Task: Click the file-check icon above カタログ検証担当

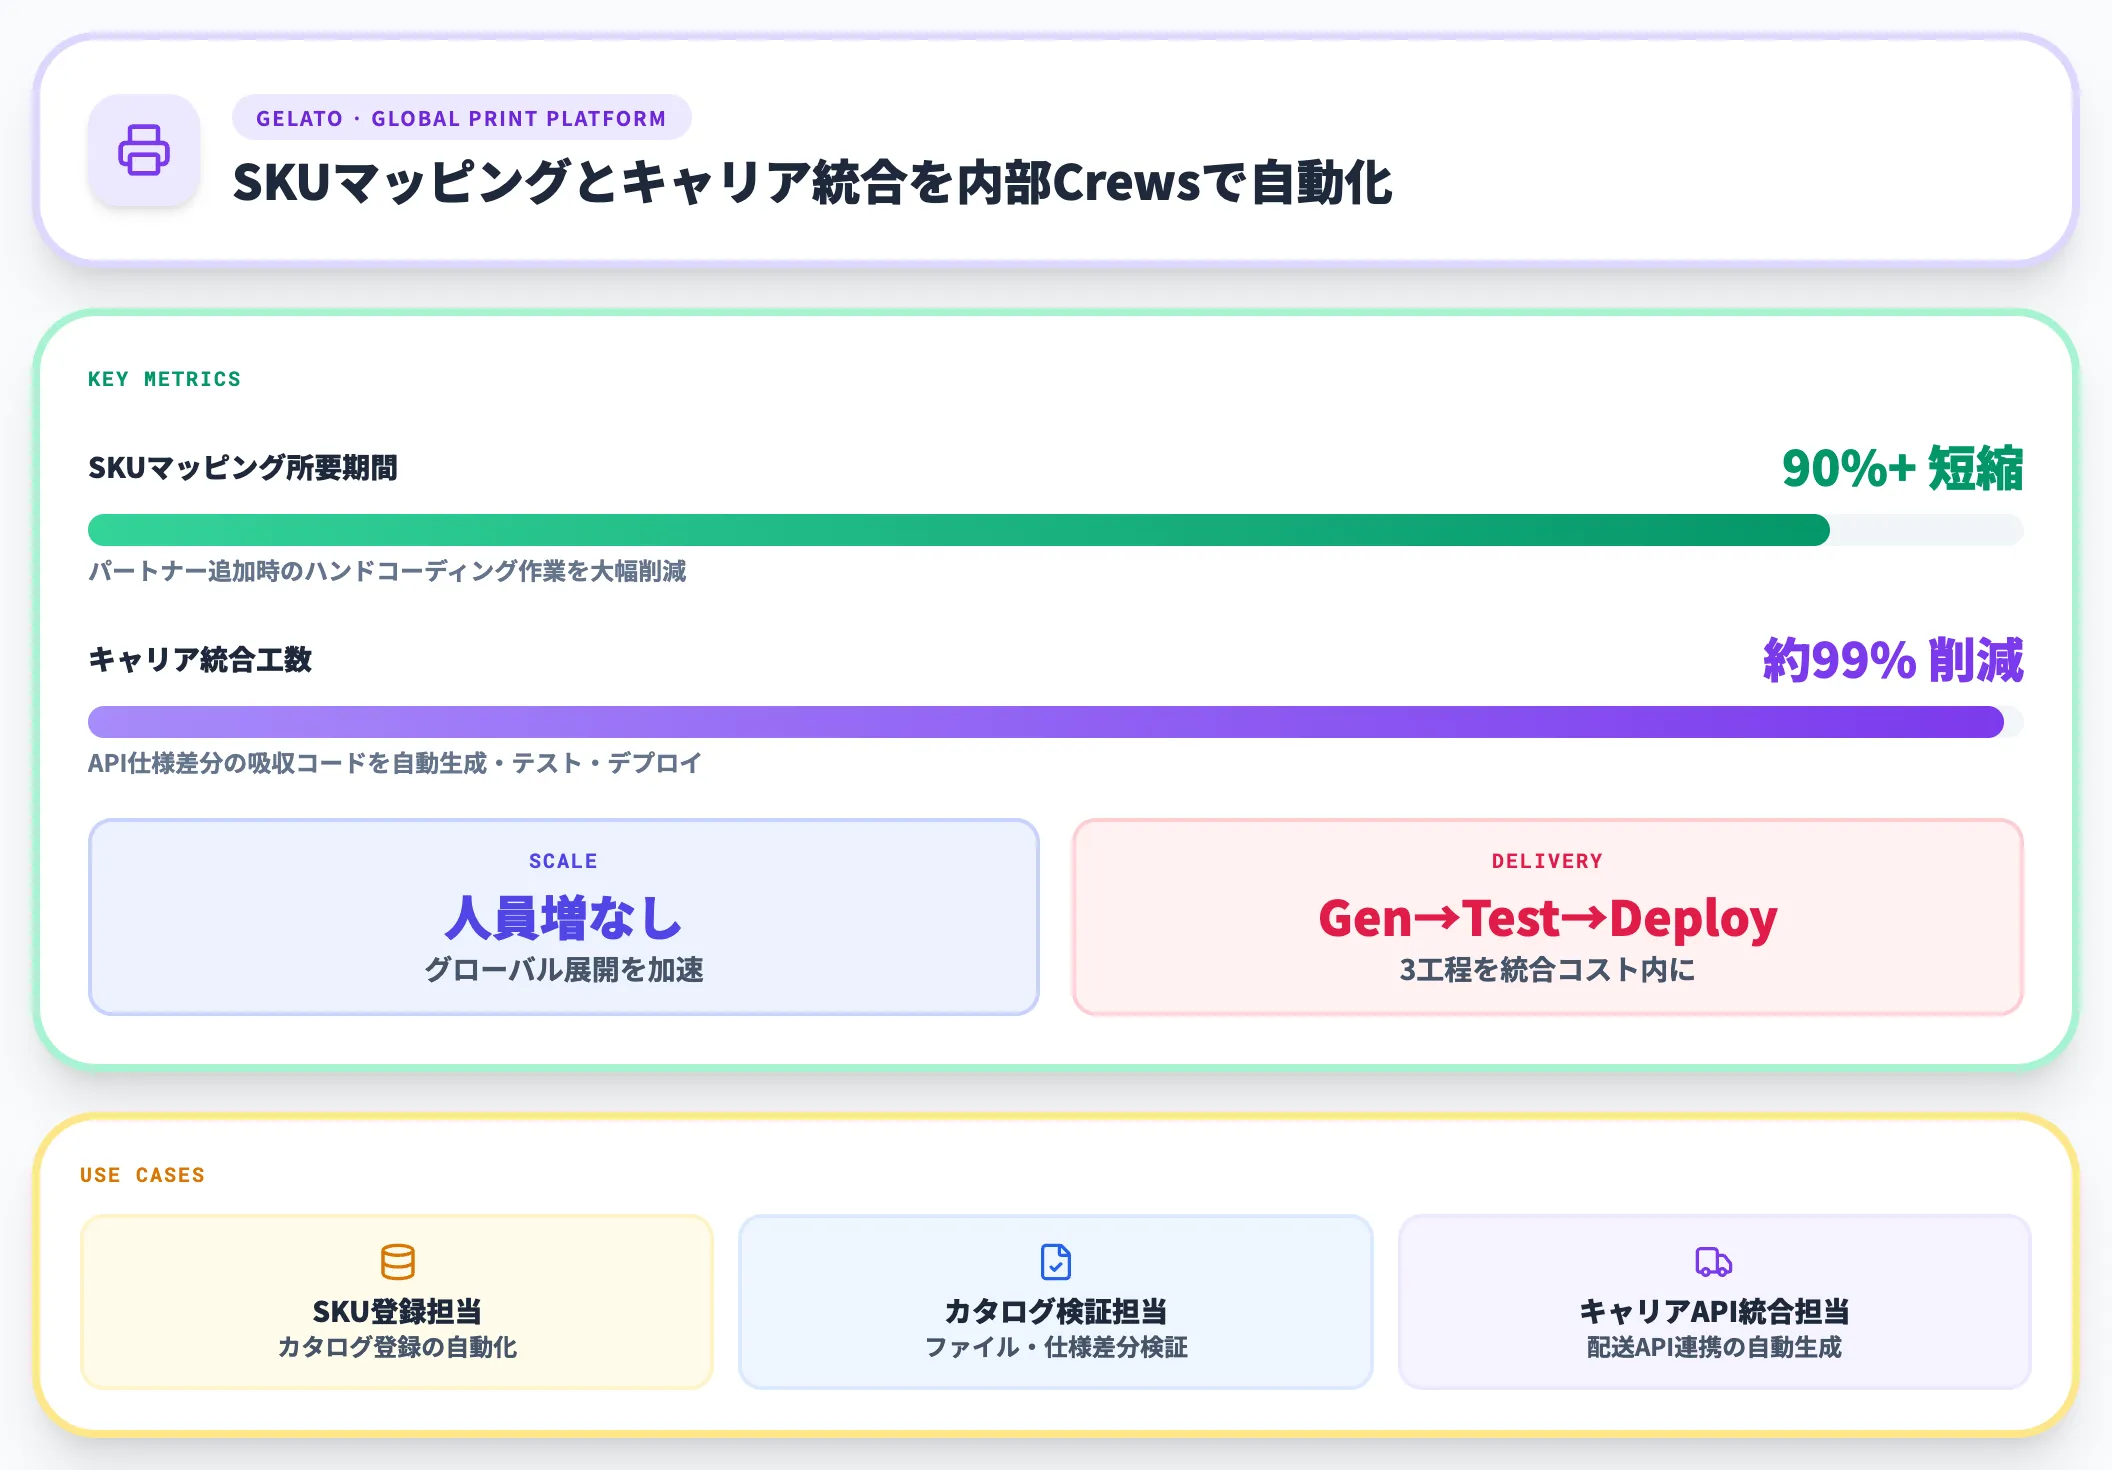Action: point(1055,1262)
